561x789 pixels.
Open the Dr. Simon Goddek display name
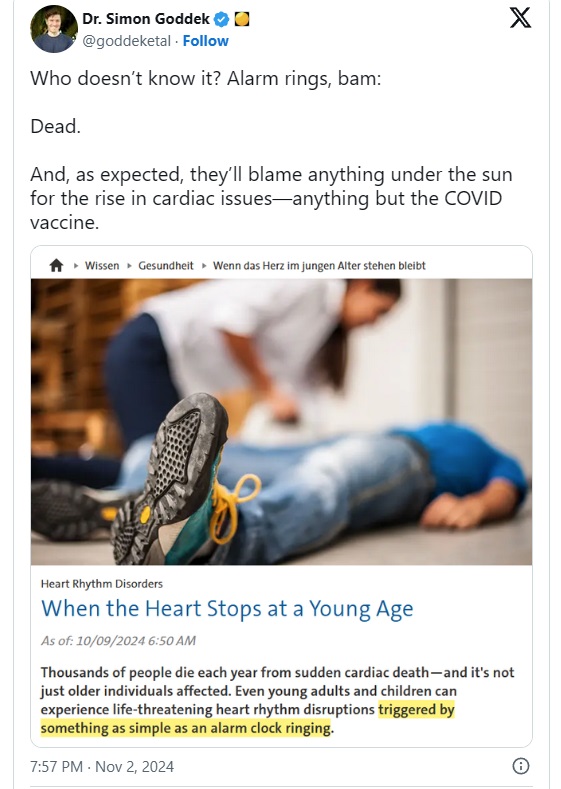pos(146,19)
